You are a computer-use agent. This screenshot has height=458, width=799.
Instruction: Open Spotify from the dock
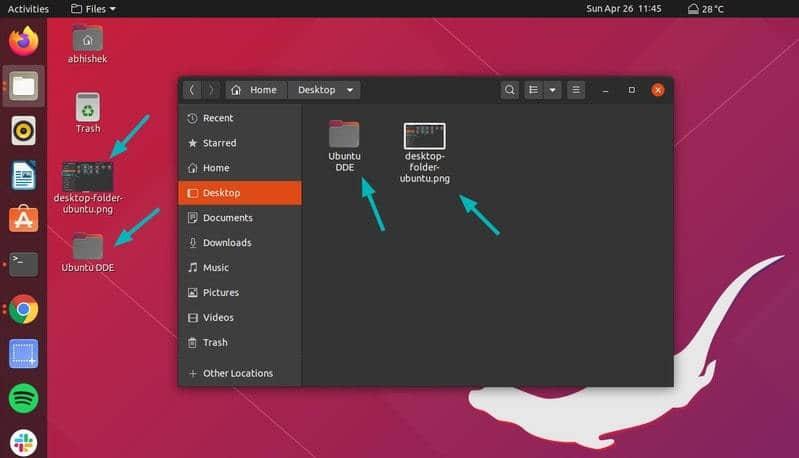(23, 398)
